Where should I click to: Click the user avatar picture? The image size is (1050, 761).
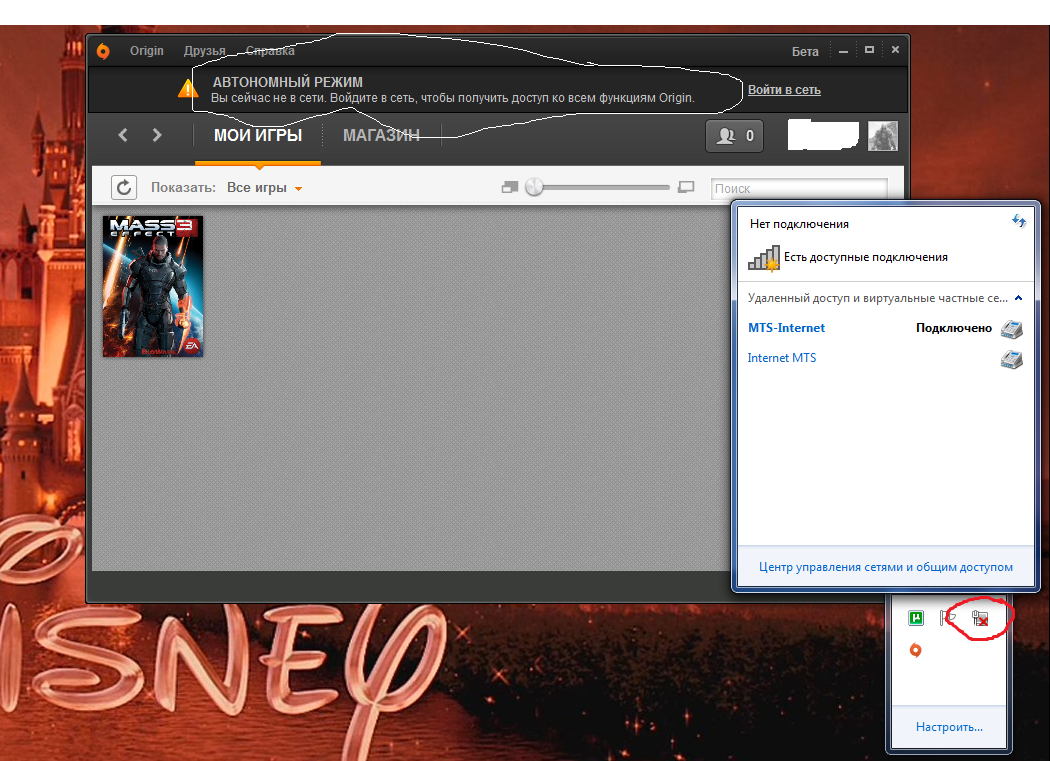[883, 136]
